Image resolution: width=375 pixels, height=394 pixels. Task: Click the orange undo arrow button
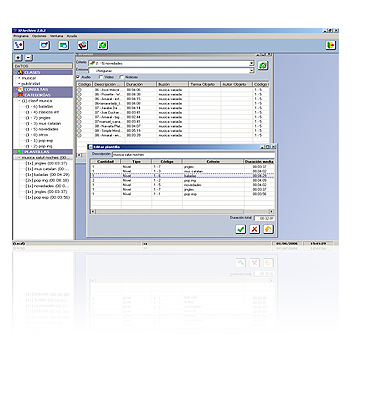coord(268,229)
